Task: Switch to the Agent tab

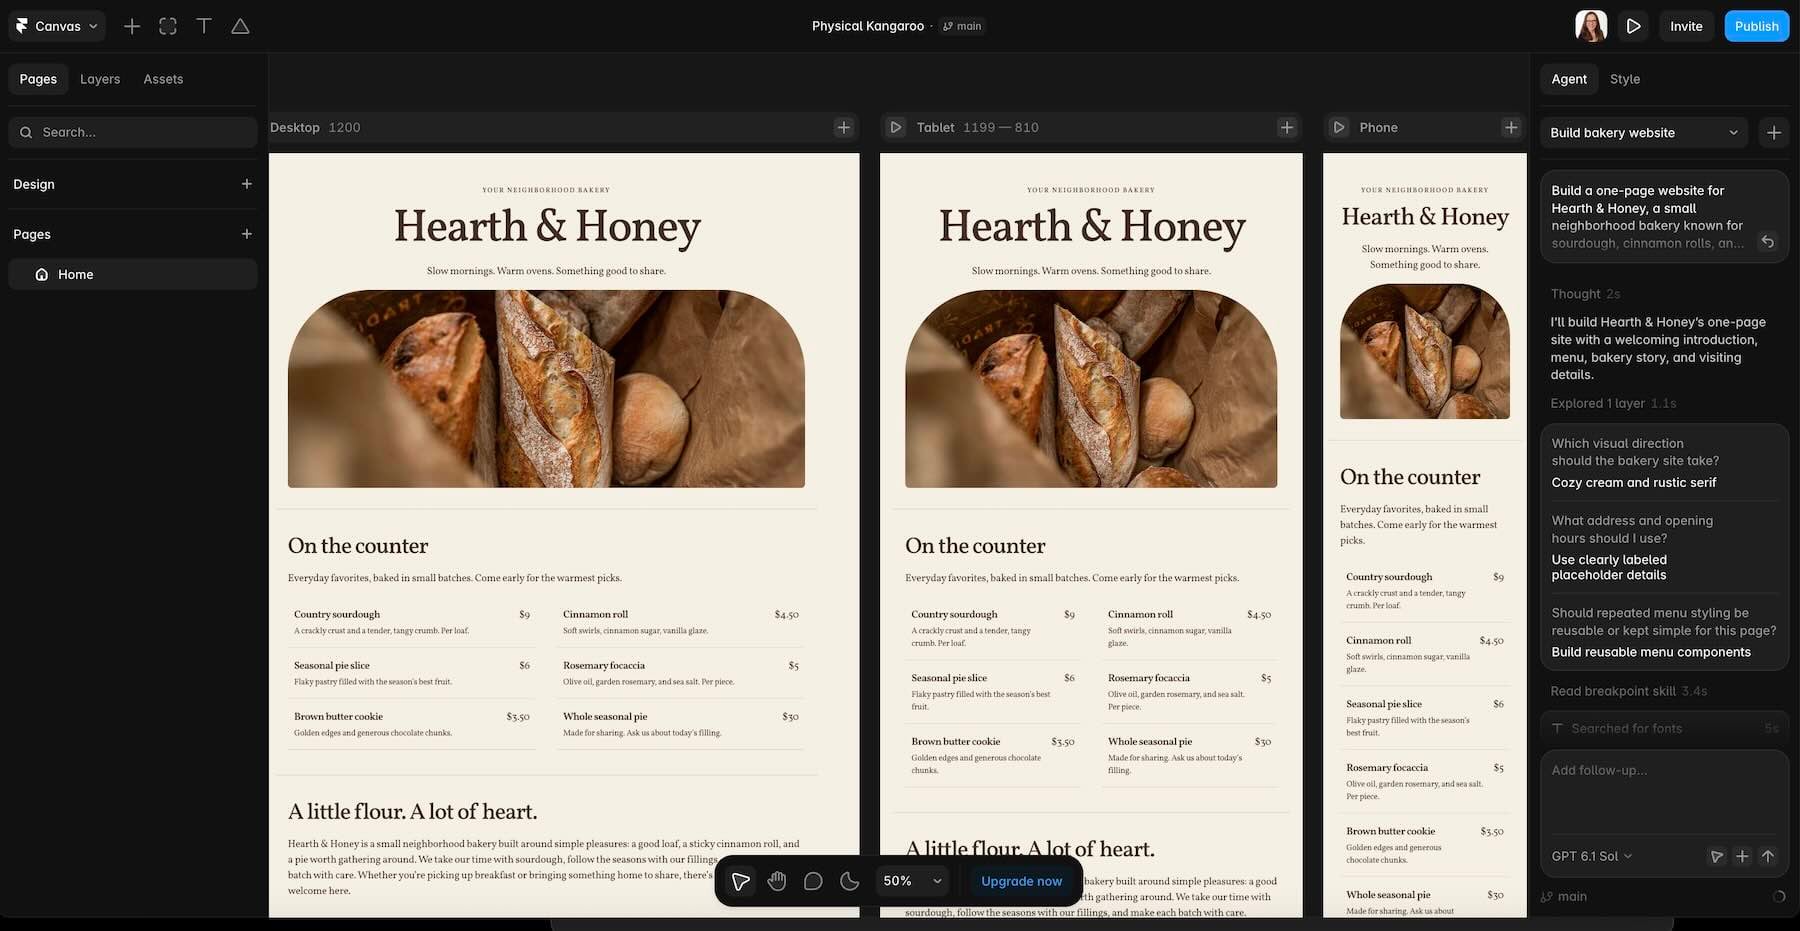Action: pos(1569,79)
